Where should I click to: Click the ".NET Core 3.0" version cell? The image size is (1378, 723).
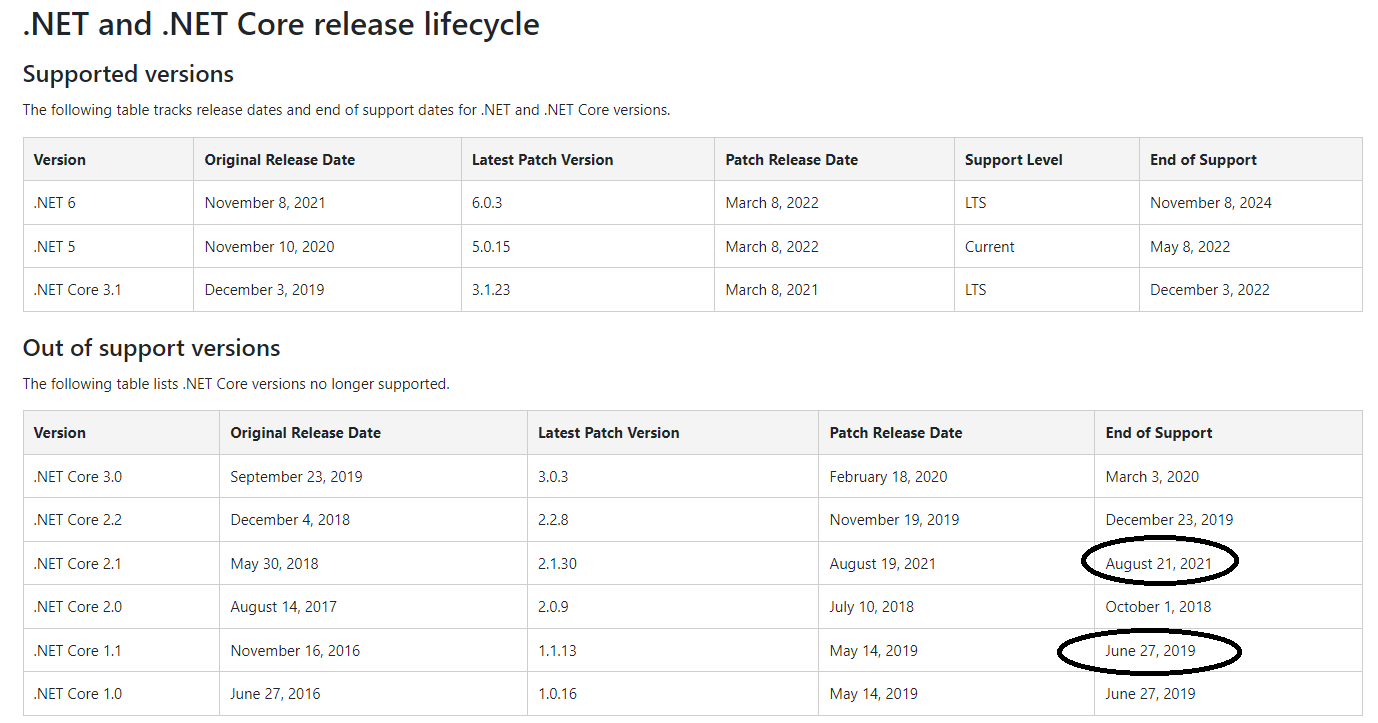(x=78, y=476)
